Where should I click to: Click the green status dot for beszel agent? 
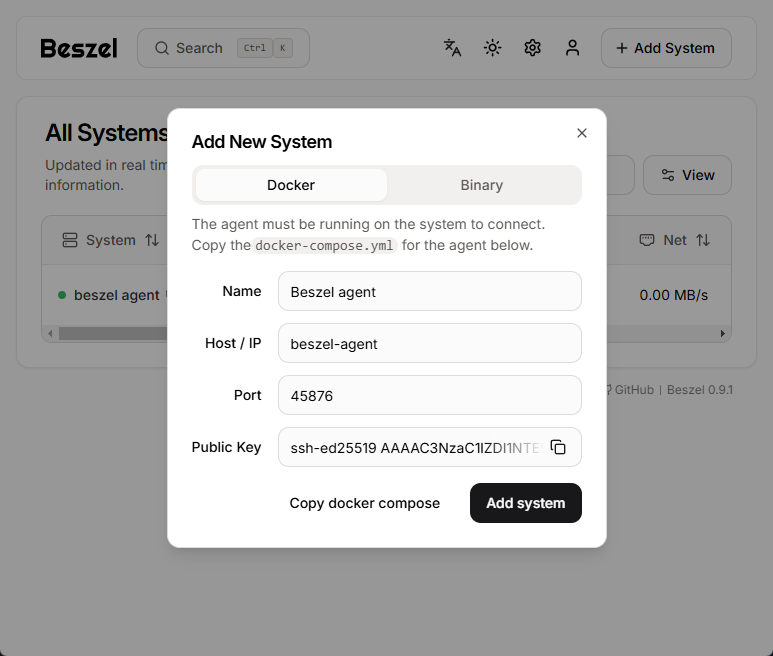click(62, 295)
